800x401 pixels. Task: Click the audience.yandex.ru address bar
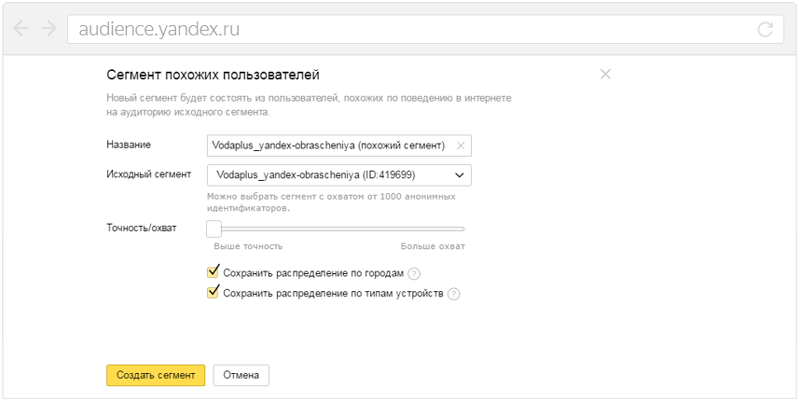(425, 30)
